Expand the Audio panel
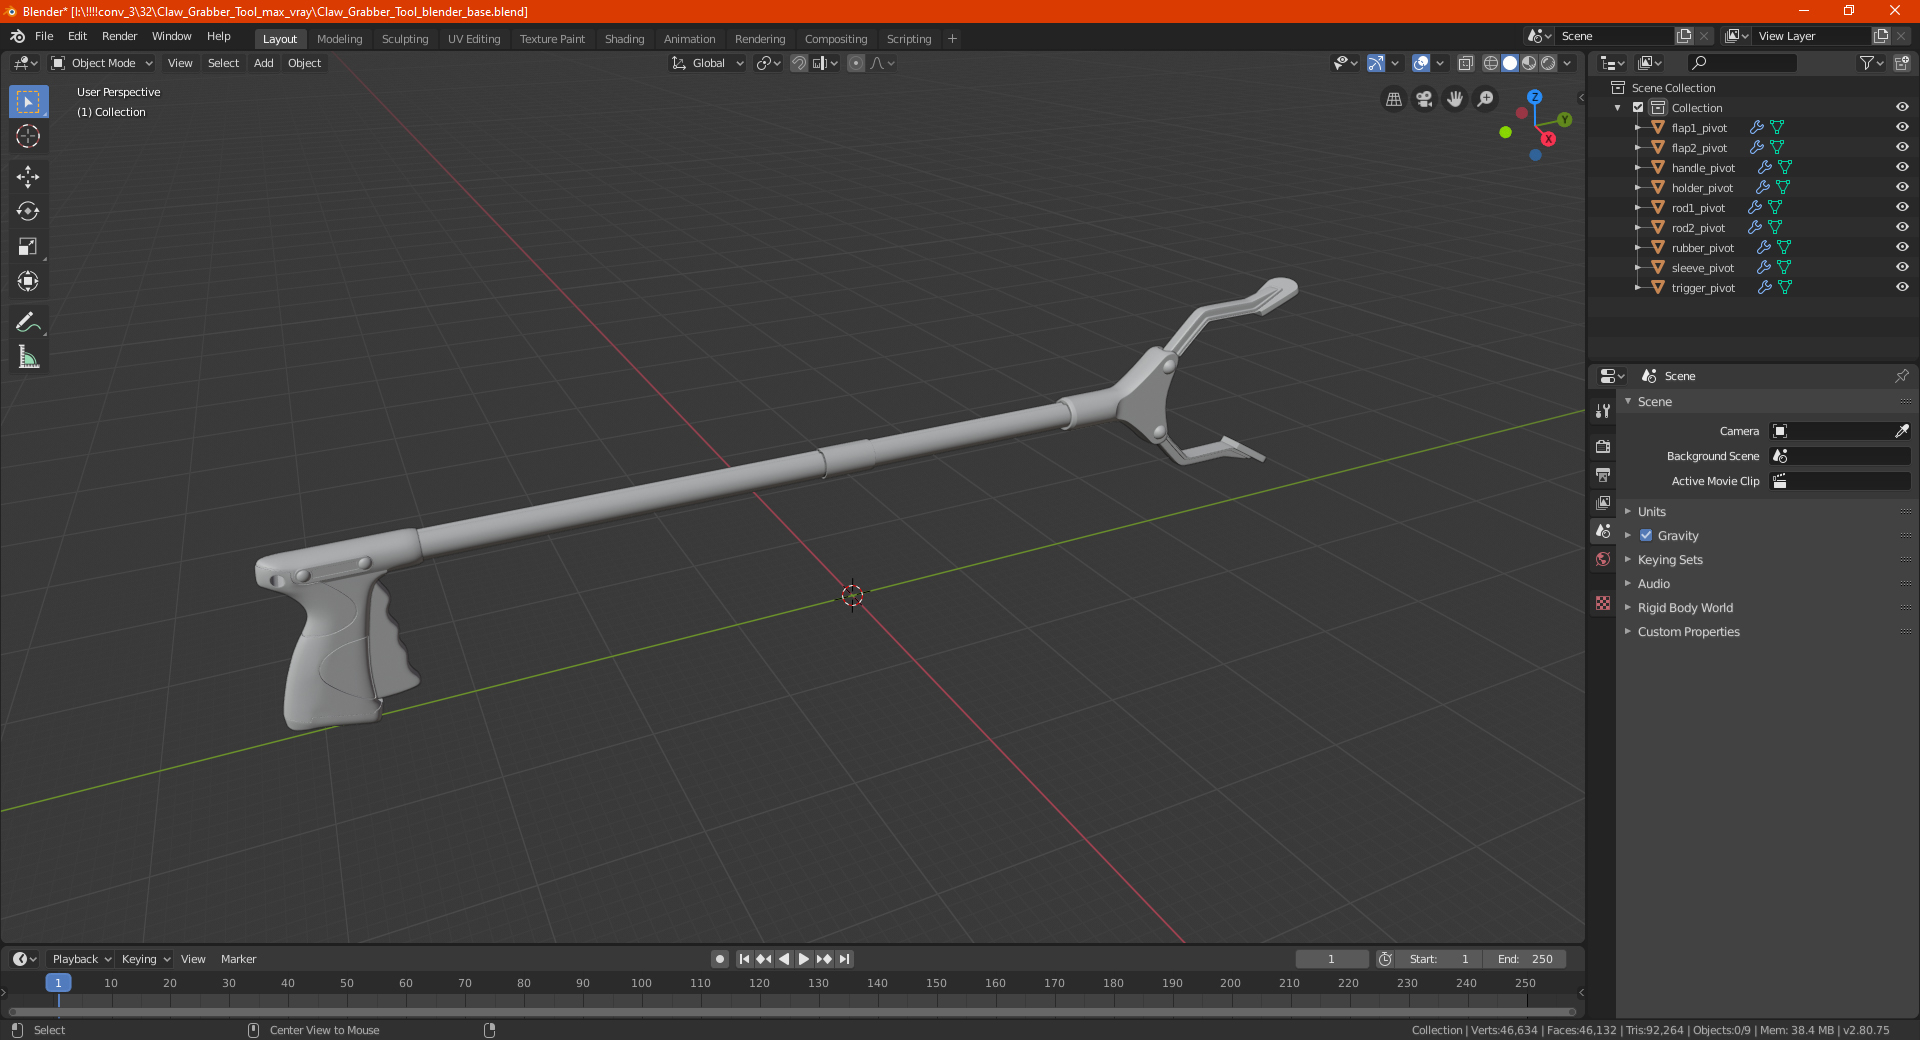Image resolution: width=1920 pixels, height=1040 pixels. [1653, 584]
